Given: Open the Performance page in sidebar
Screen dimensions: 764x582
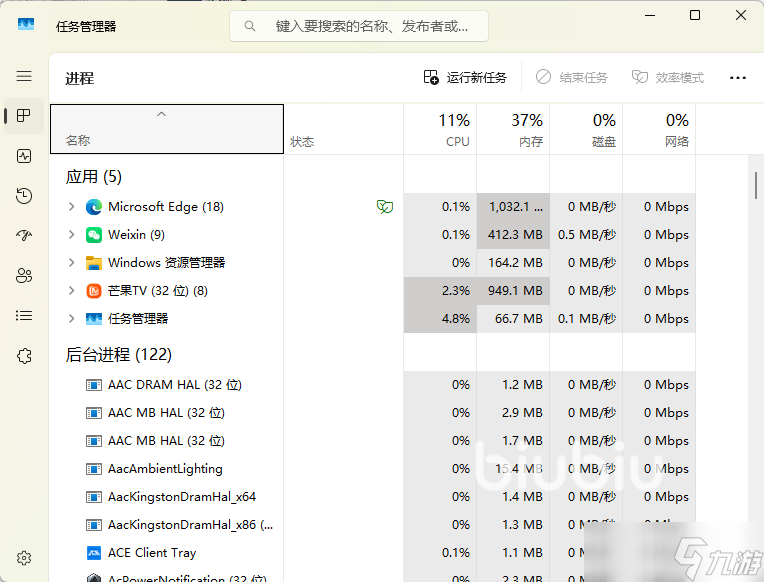Looking at the screenshot, I should [x=24, y=156].
